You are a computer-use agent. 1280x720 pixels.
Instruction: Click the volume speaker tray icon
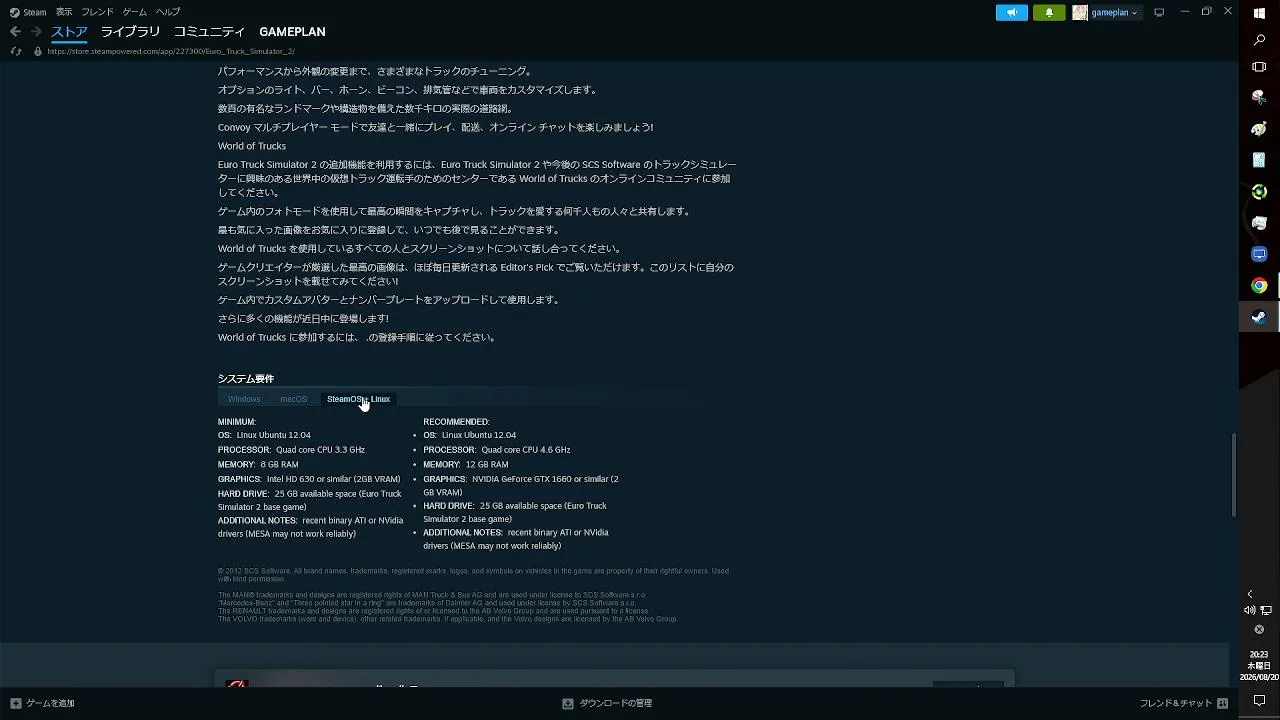(1249, 610)
